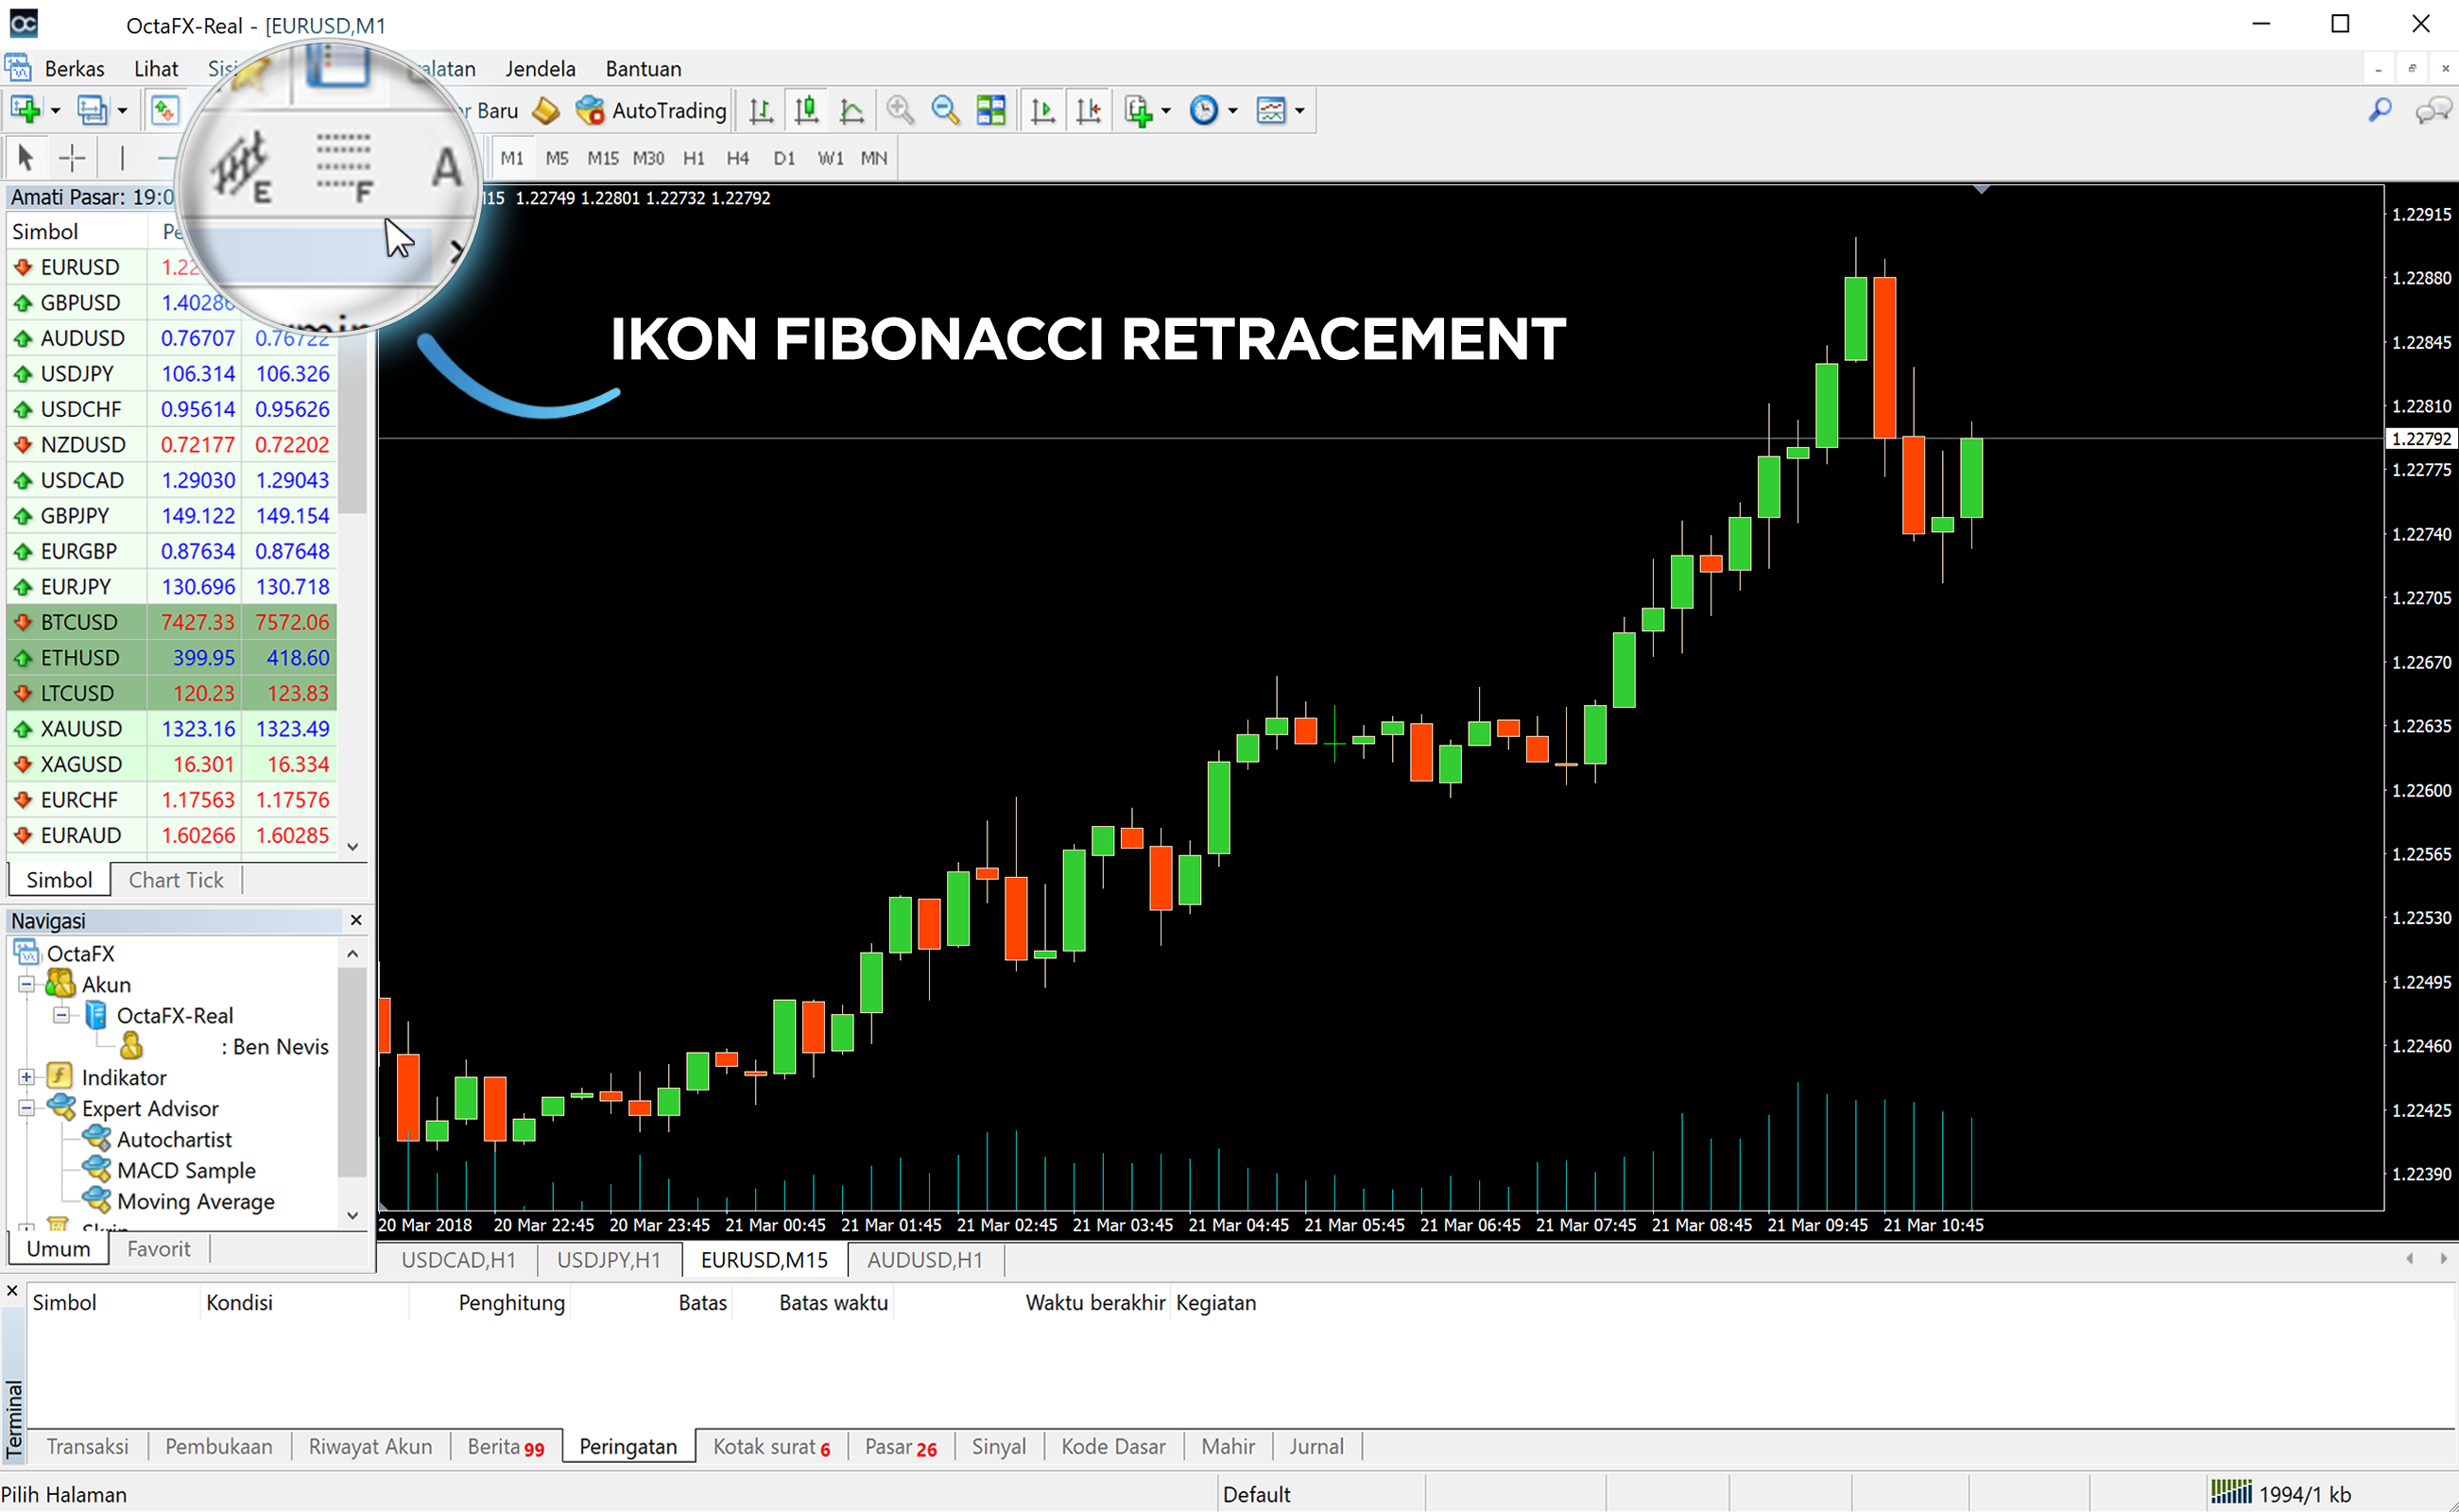Switch timeframe to M15
This screenshot has width=2459, height=1512.
coord(603,158)
